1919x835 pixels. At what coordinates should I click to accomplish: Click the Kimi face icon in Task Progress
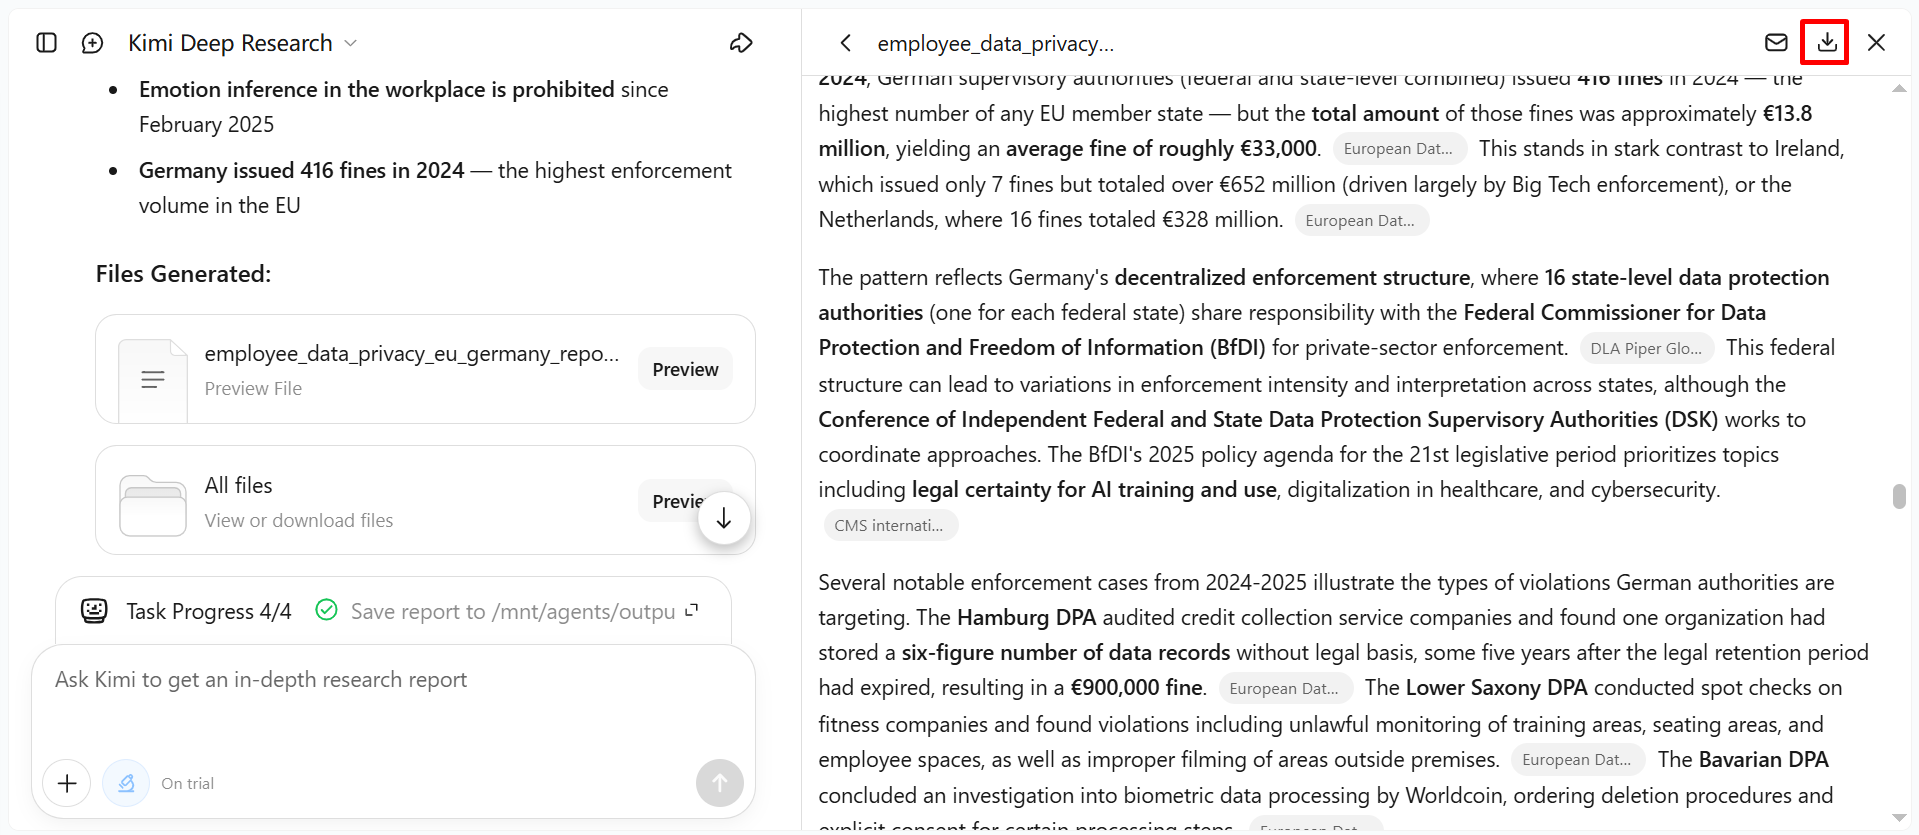point(94,611)
